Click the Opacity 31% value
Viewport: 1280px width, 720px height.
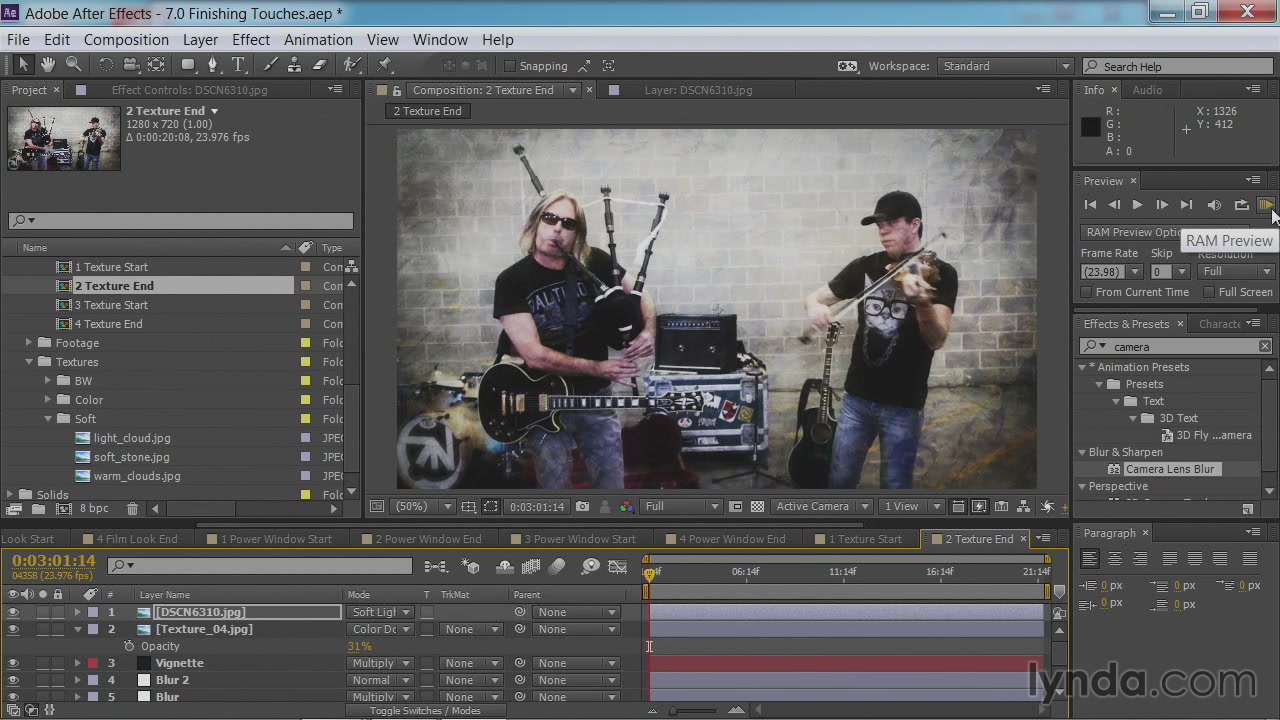(359, 646)
